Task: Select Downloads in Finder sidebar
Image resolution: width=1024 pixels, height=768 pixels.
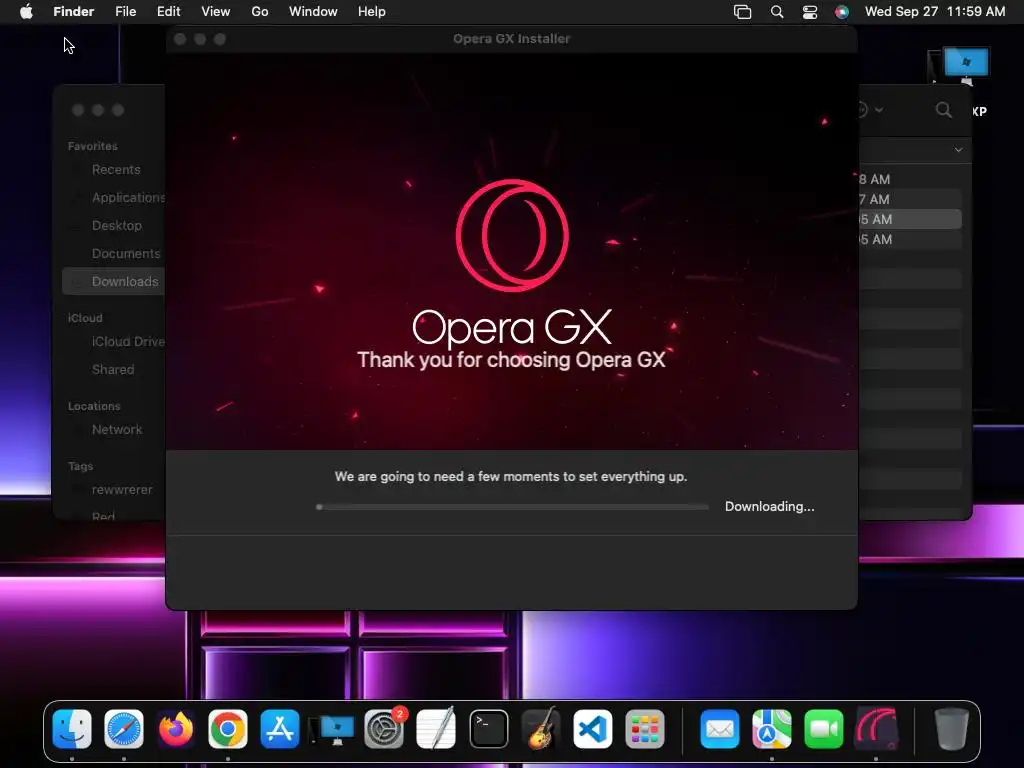Action: [114, 281]
